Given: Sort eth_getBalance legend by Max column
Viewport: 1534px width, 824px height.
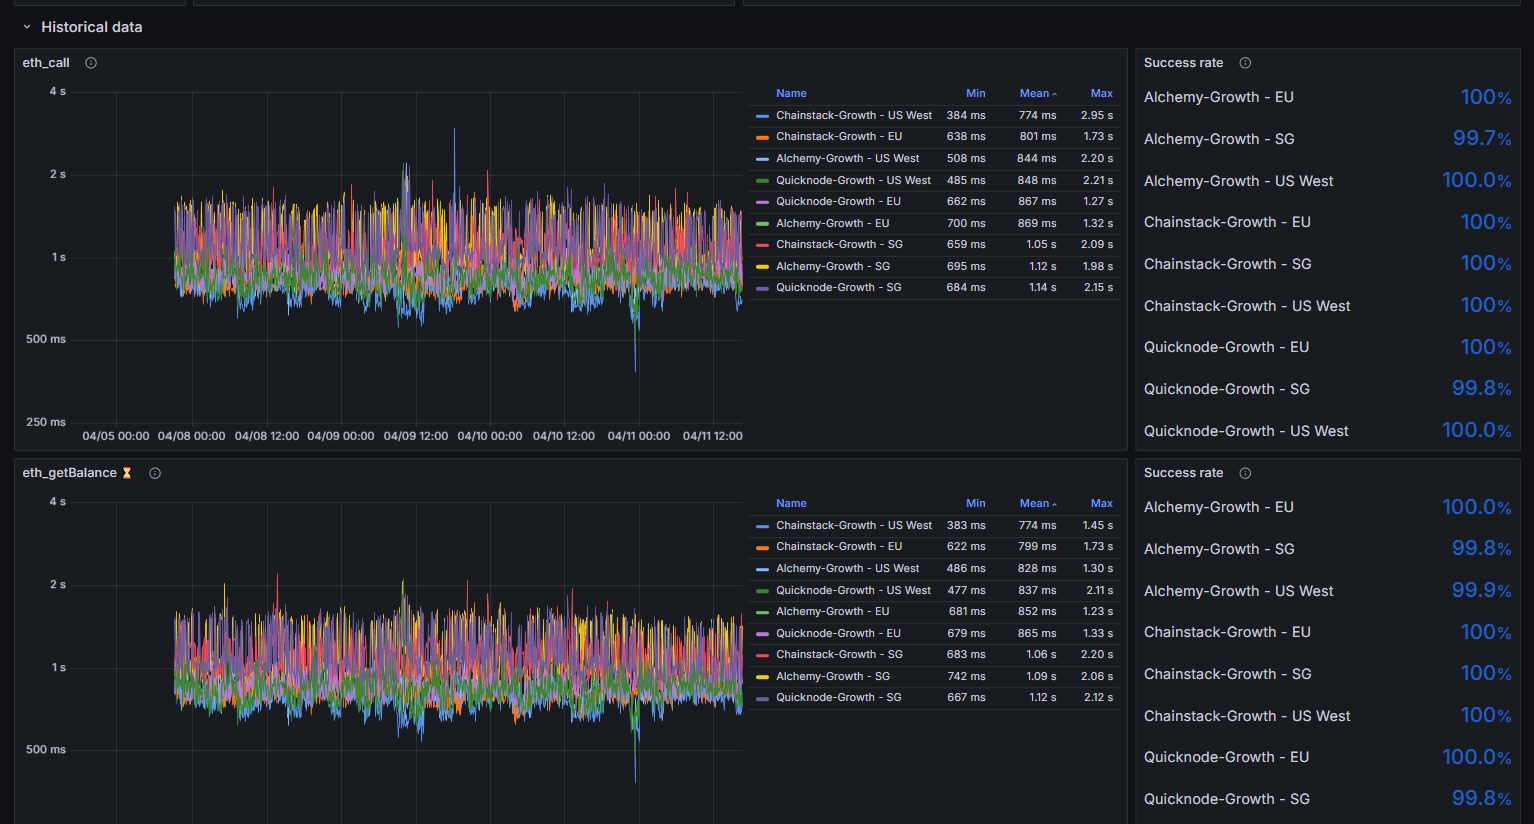Looking at the screenshot, I should [1102, 503].
